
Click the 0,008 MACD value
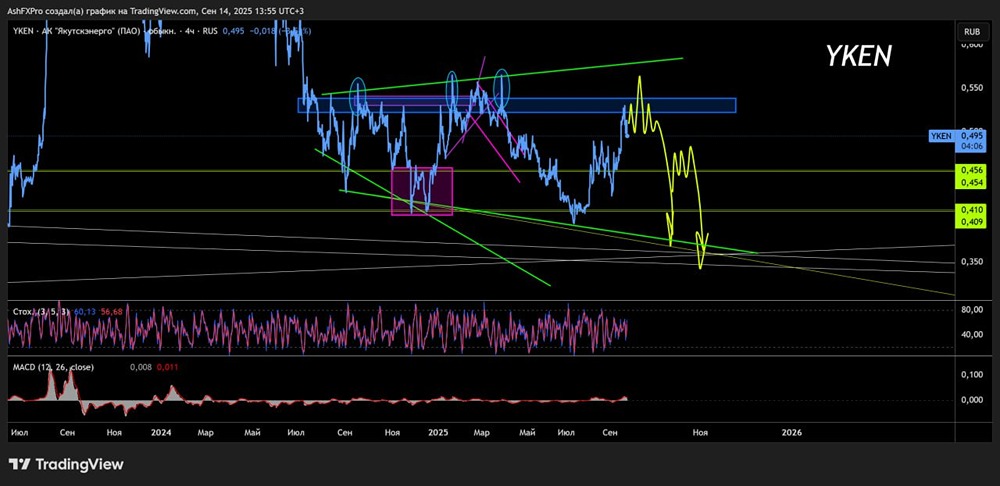(x=139, y=367)
